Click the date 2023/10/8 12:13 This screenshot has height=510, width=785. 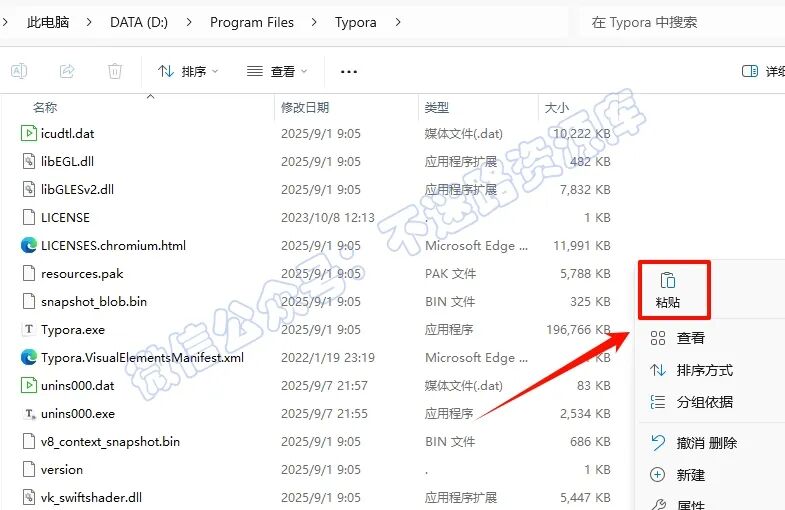(x=328, y=218)
